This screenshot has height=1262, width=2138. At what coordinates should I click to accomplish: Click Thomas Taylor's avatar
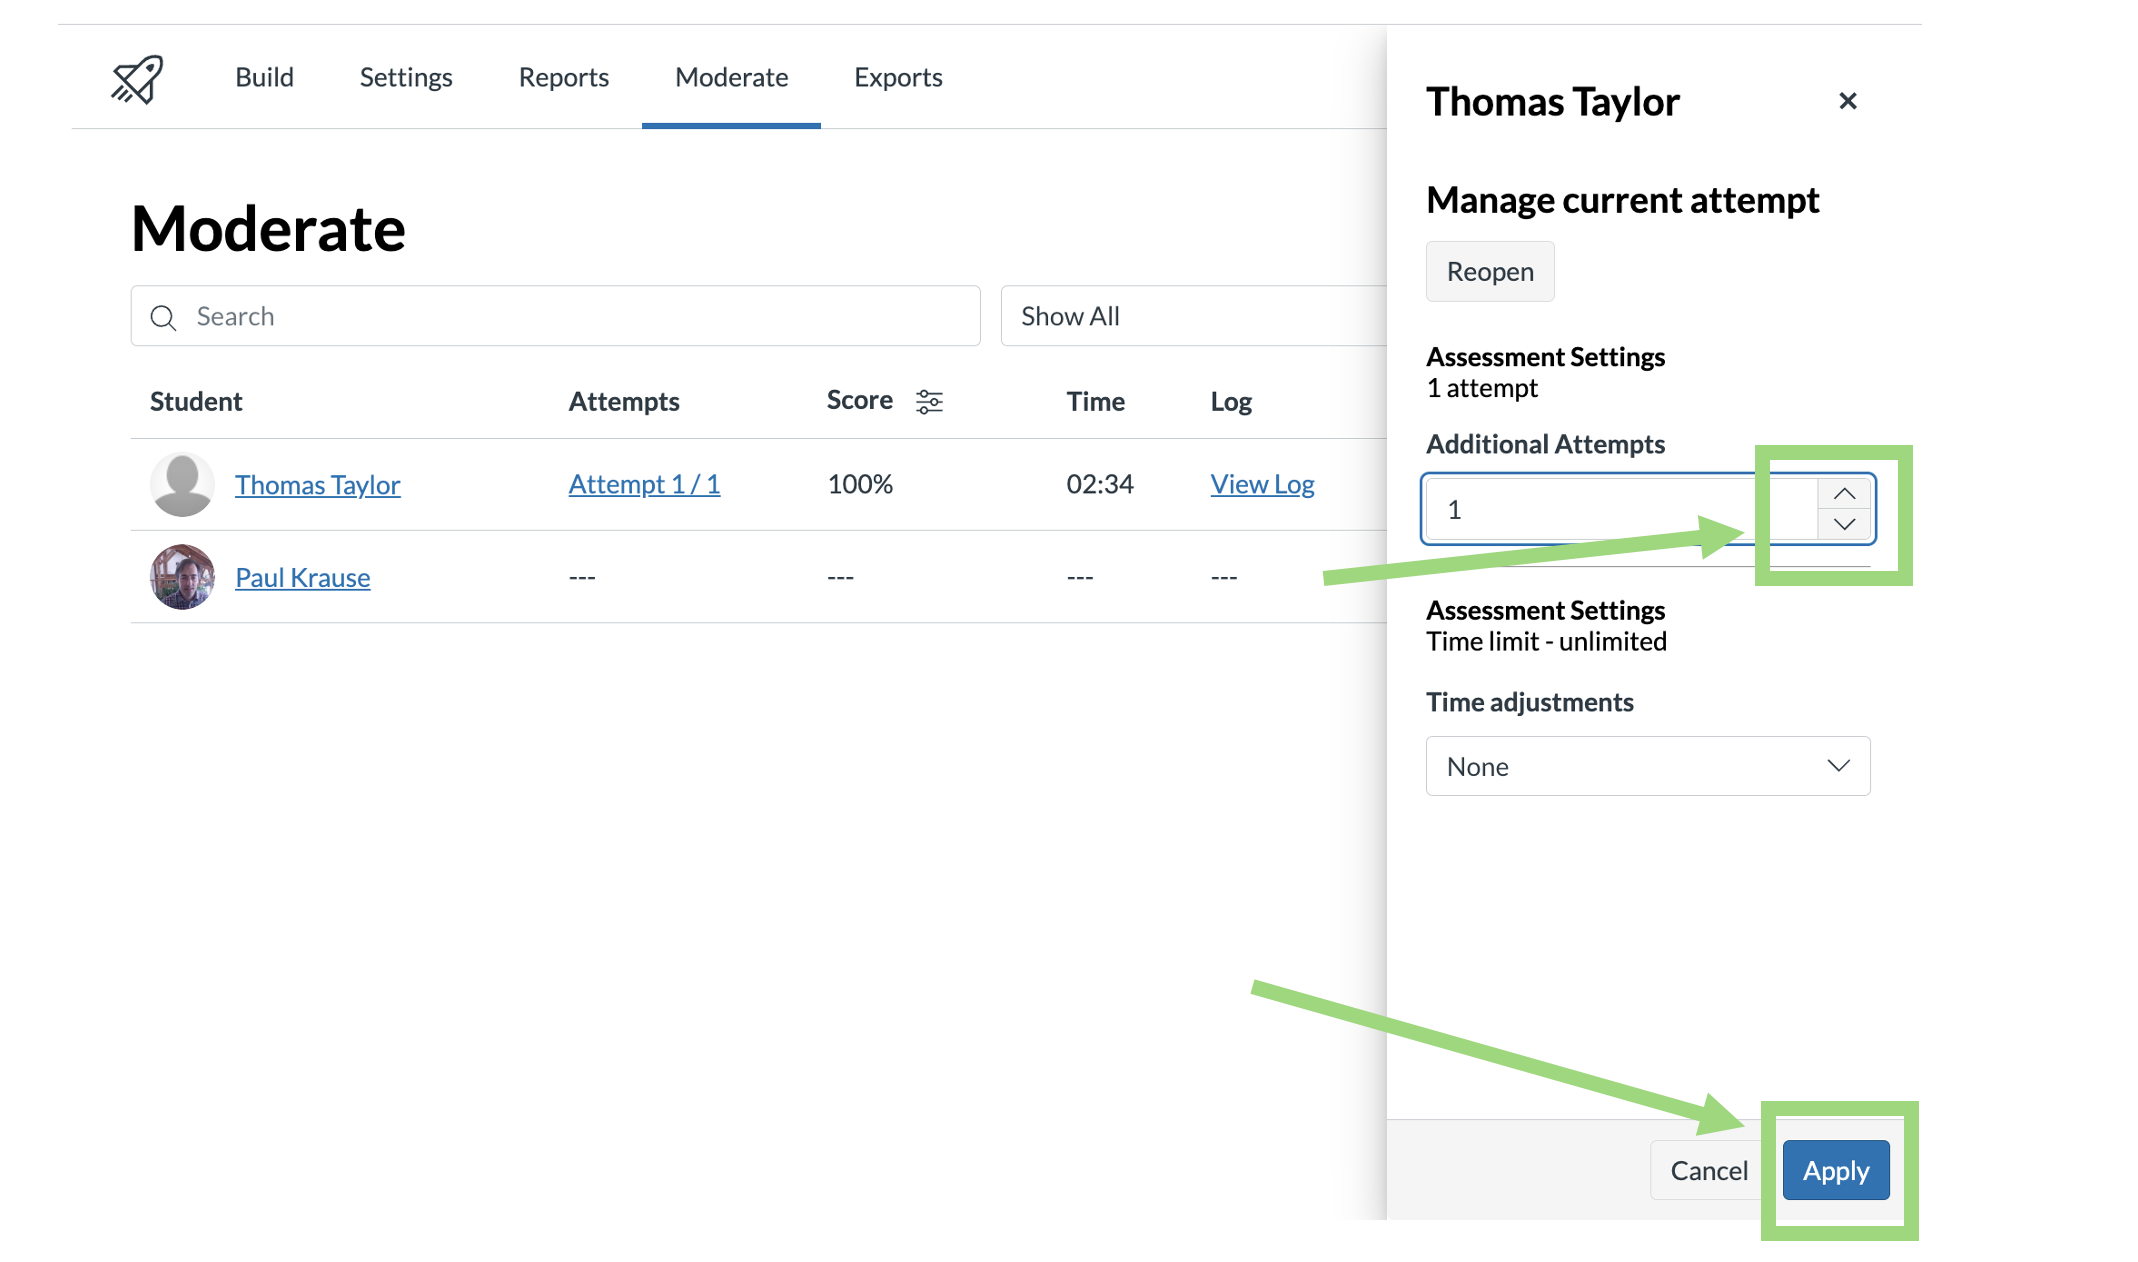182,485
